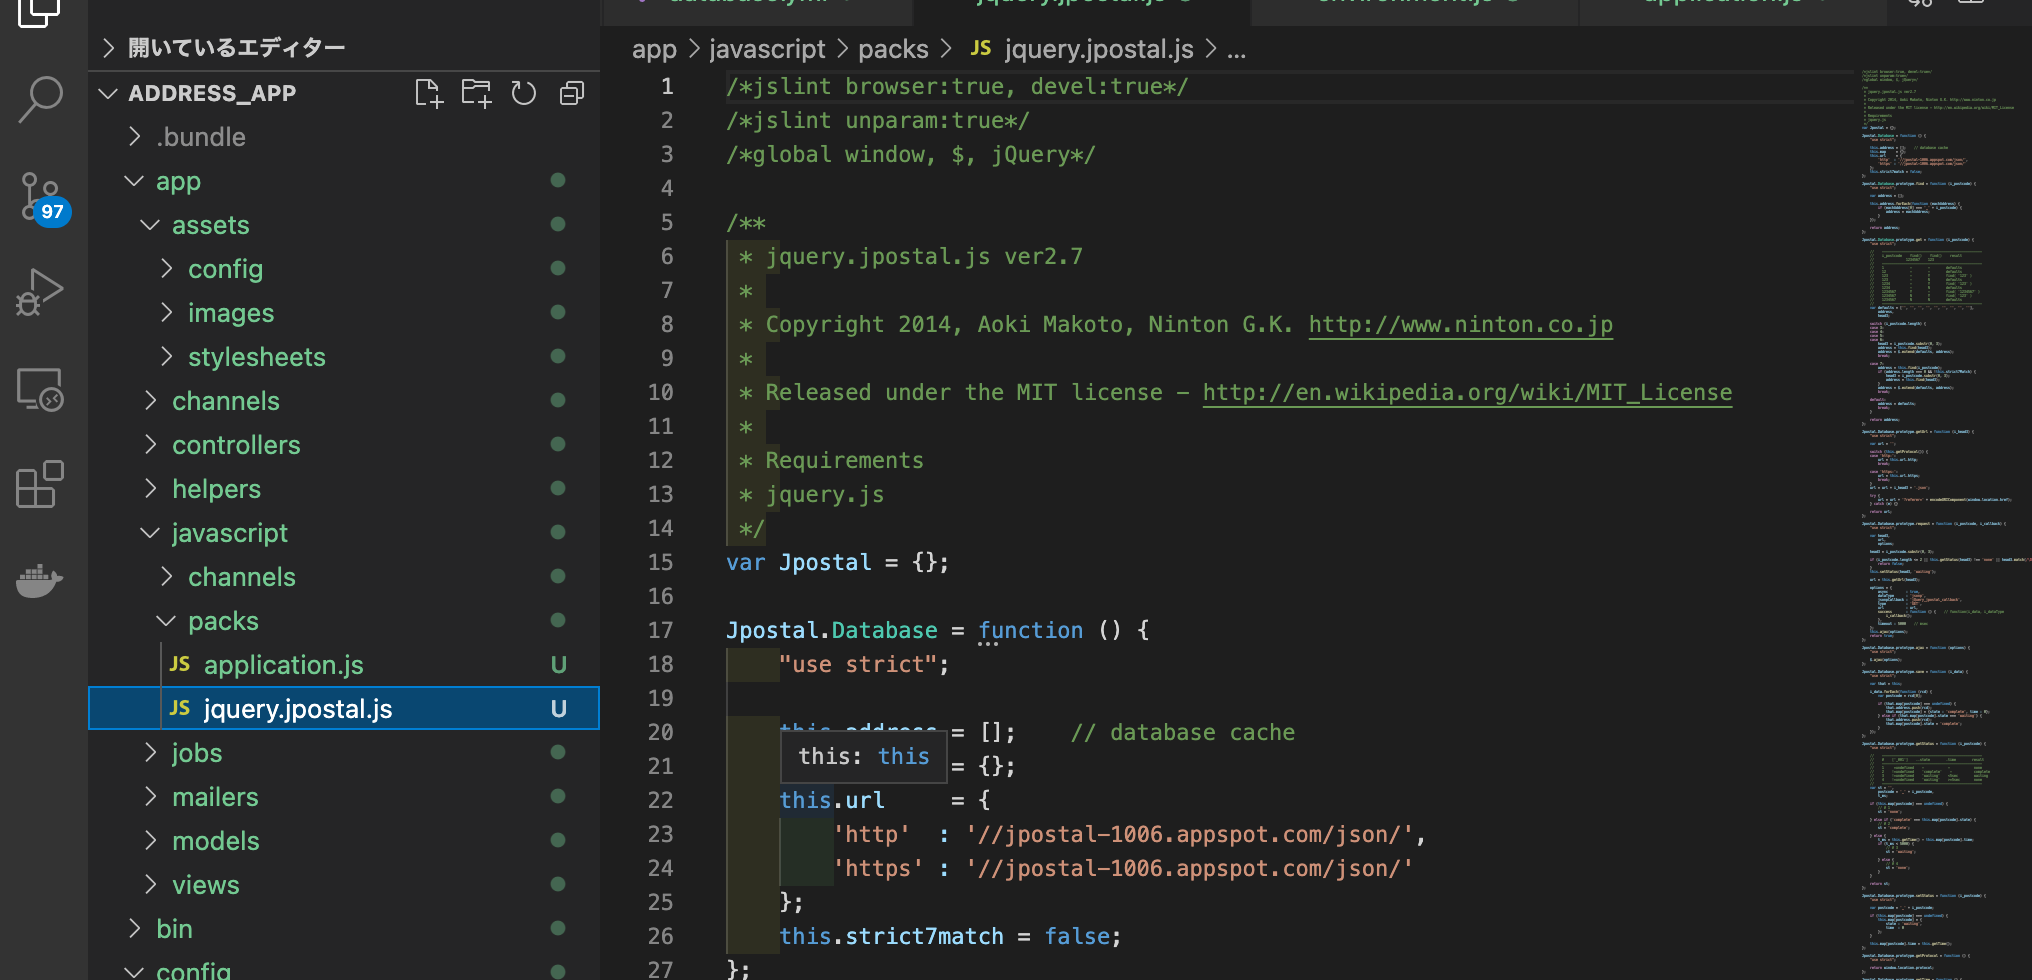This screenshot has height=980, width=2032.
Task: Open the Search view in activity bar
Action: (x=40, y=100)
